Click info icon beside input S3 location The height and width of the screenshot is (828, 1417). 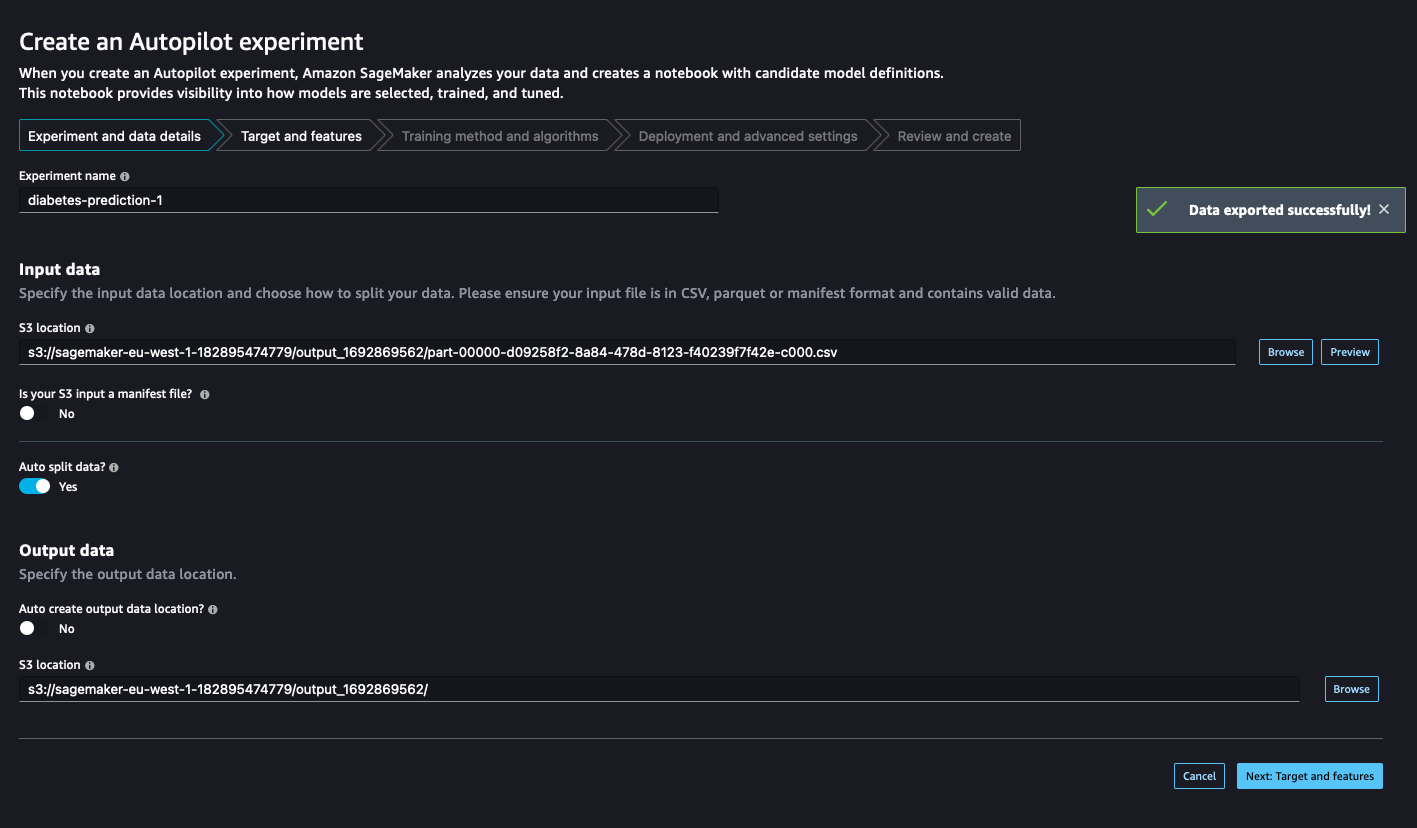click(90, 328)
